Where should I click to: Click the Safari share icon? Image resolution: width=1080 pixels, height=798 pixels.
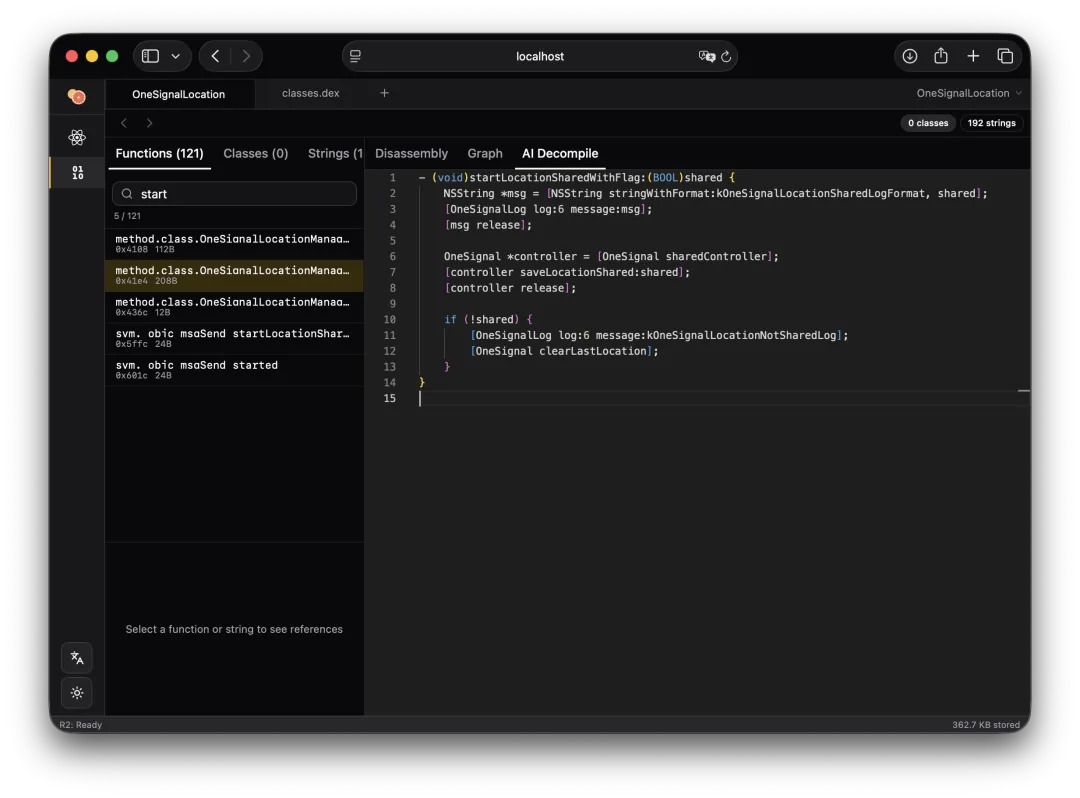(x=941, y=56)
